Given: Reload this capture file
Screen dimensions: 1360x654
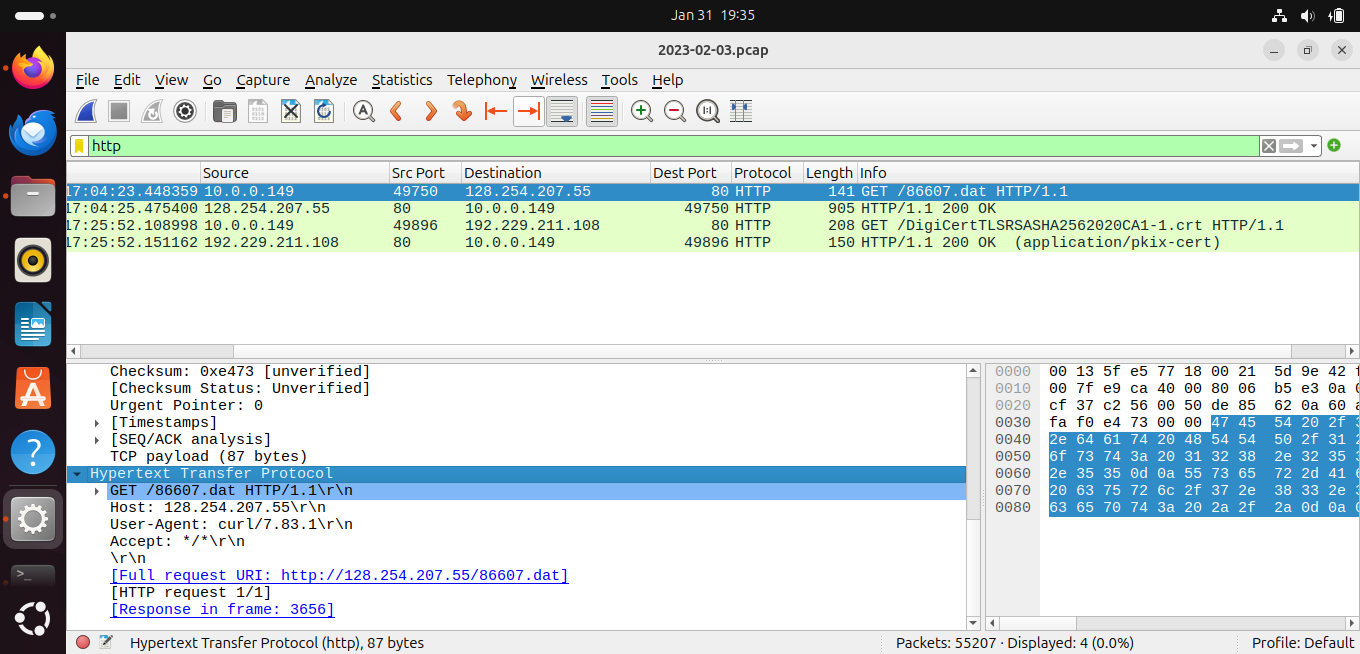Looking at the screenshot, I should pos(324,111).
